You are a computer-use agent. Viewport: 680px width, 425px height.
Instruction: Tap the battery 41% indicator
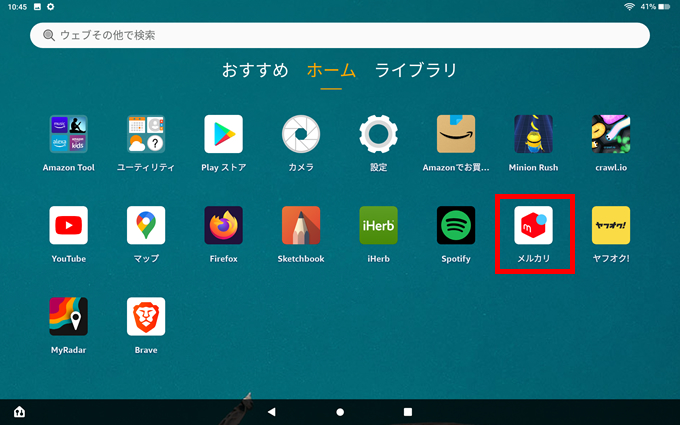[x=655, y=7]
